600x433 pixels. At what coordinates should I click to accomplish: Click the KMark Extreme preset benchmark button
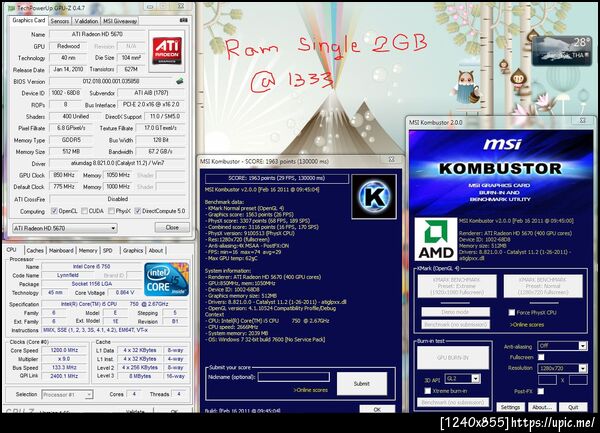(x=457, y=286)
